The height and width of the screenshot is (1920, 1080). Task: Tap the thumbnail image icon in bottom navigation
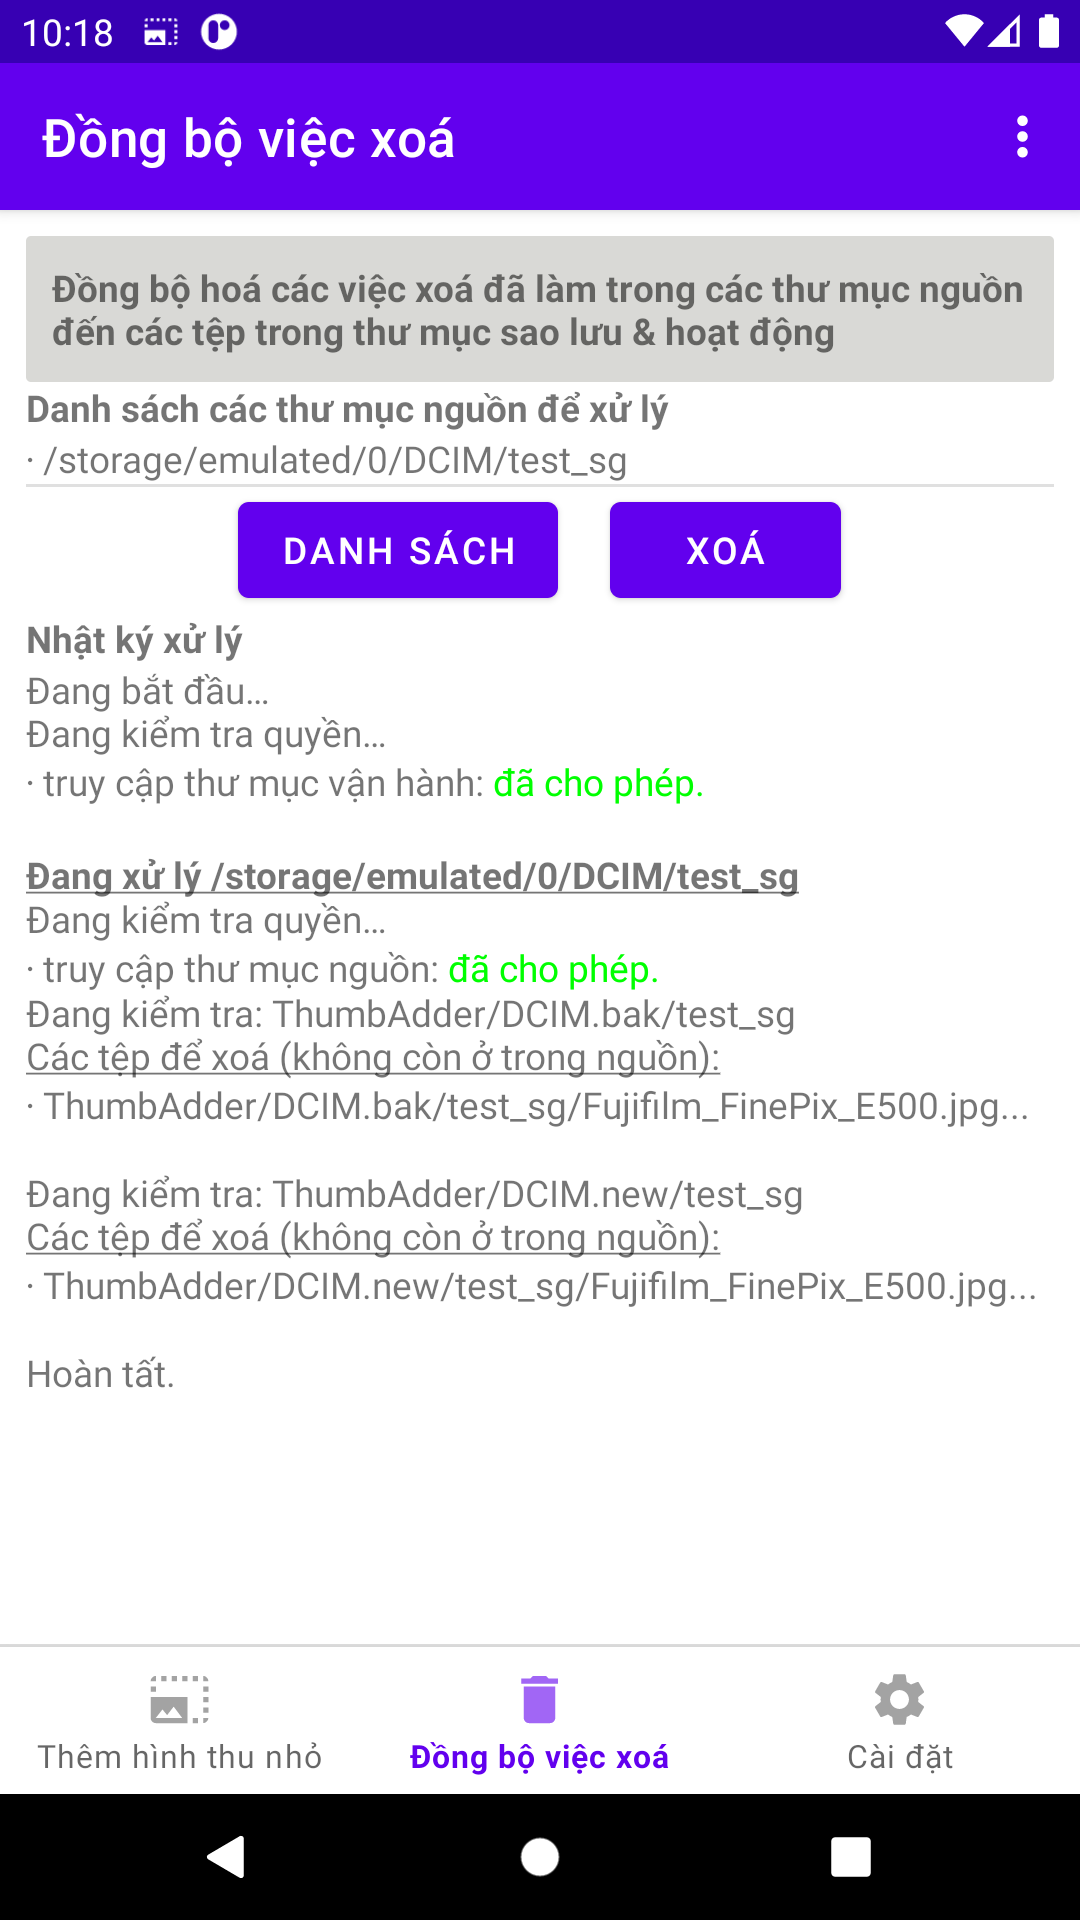180,1699
